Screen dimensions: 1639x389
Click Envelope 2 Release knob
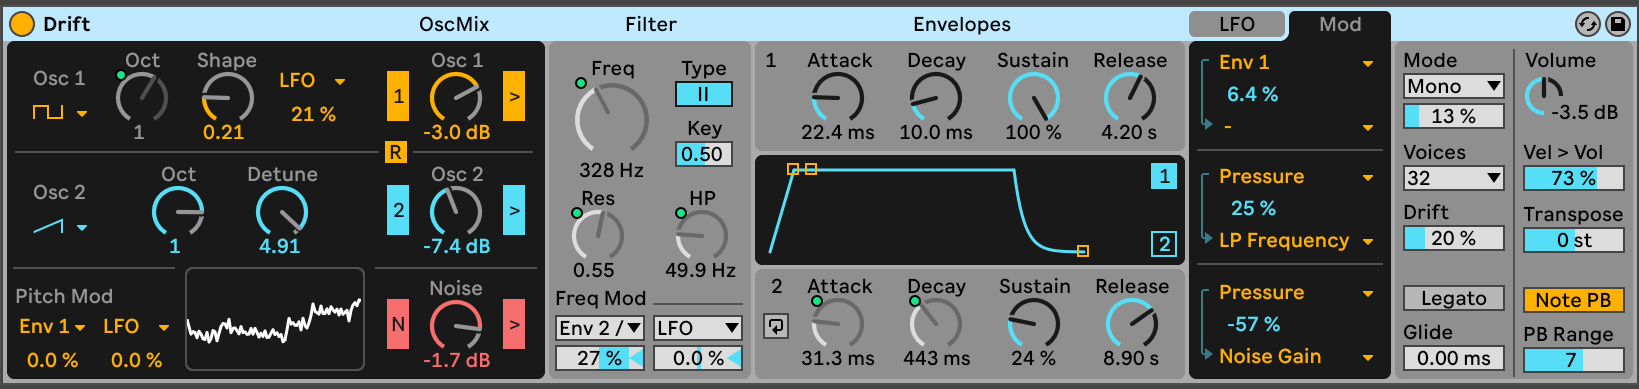[x=1131, y=323]
